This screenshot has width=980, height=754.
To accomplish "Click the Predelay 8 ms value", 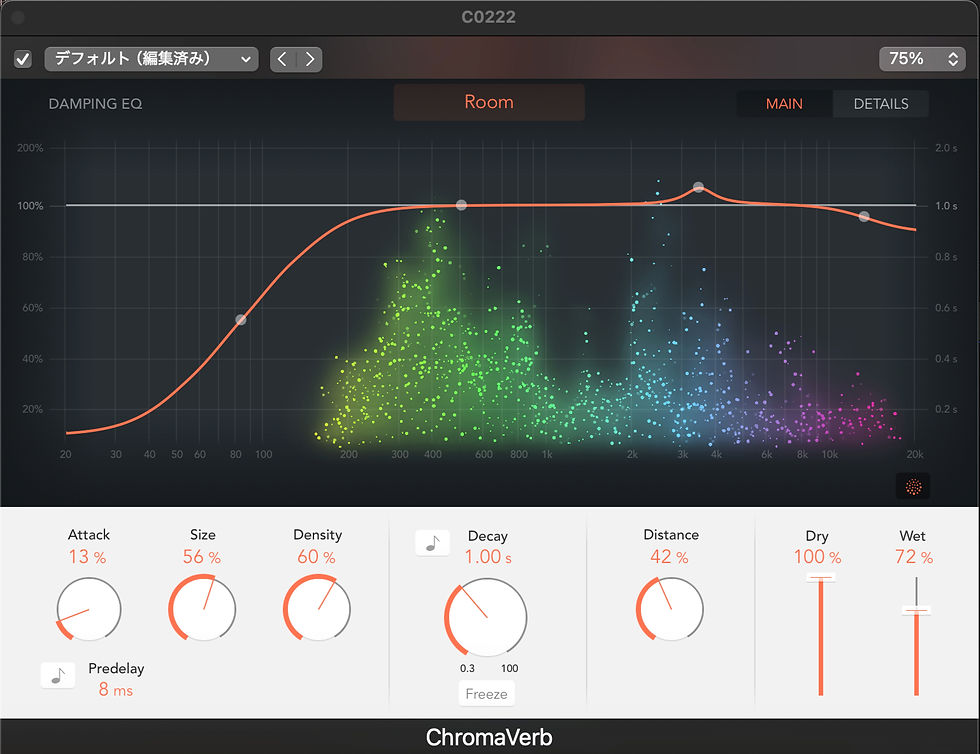I will pyautogui.click(x=116, y=690).
